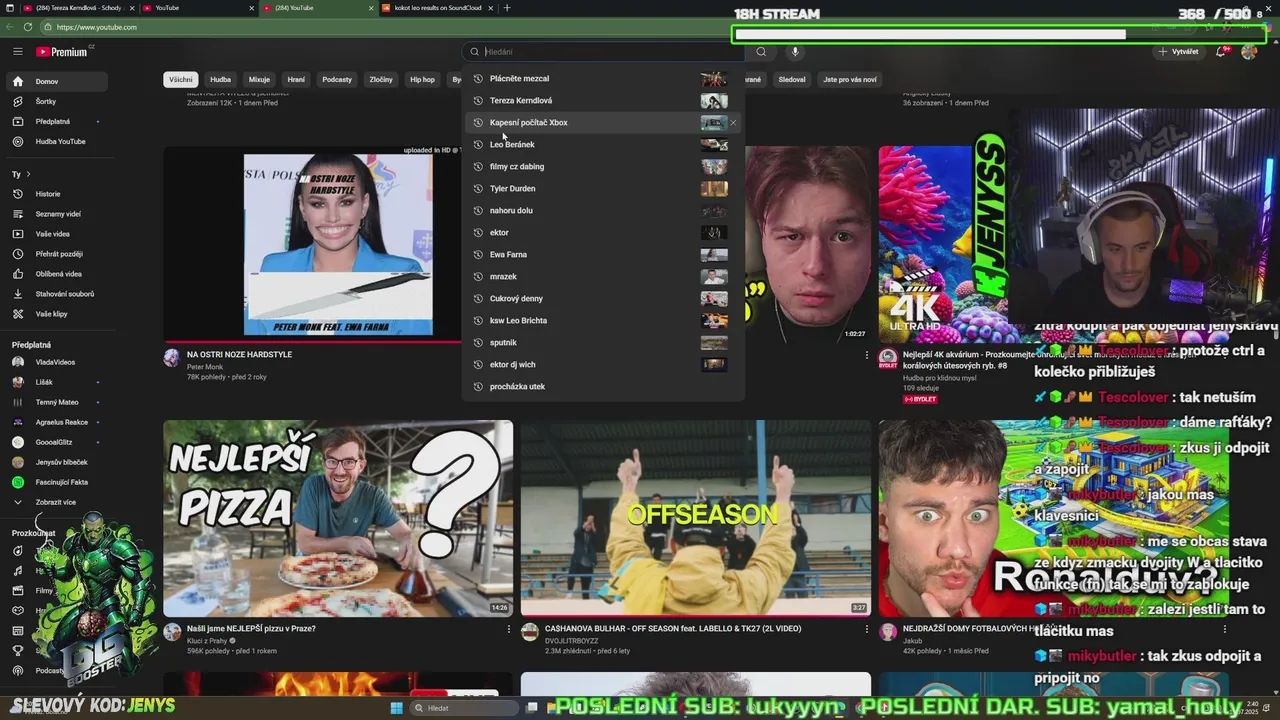The height and width of the screenshot is (720, 1280).
Task: Open a new browser tab
Action: pyautogui.click(x=507, y=8)
